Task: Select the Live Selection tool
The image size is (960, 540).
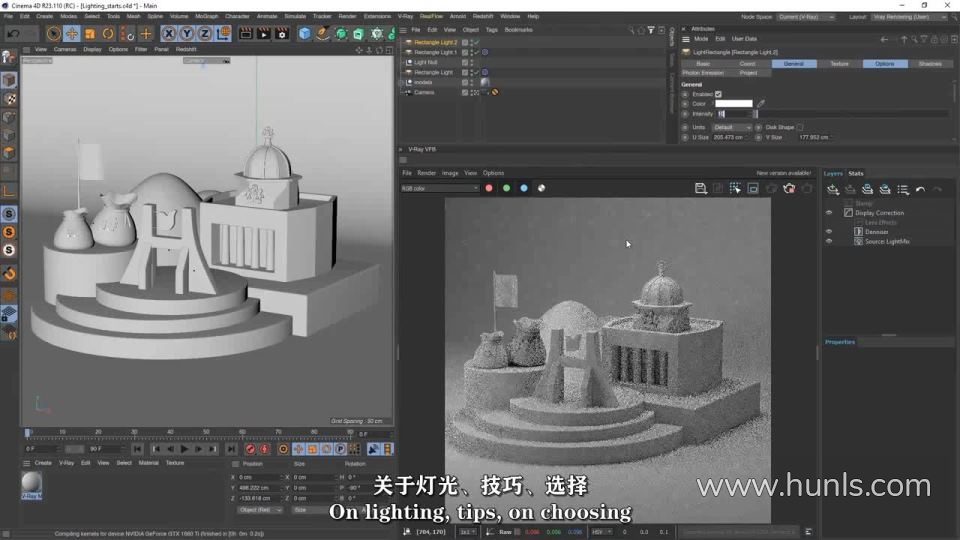Action: pos(54,34)
